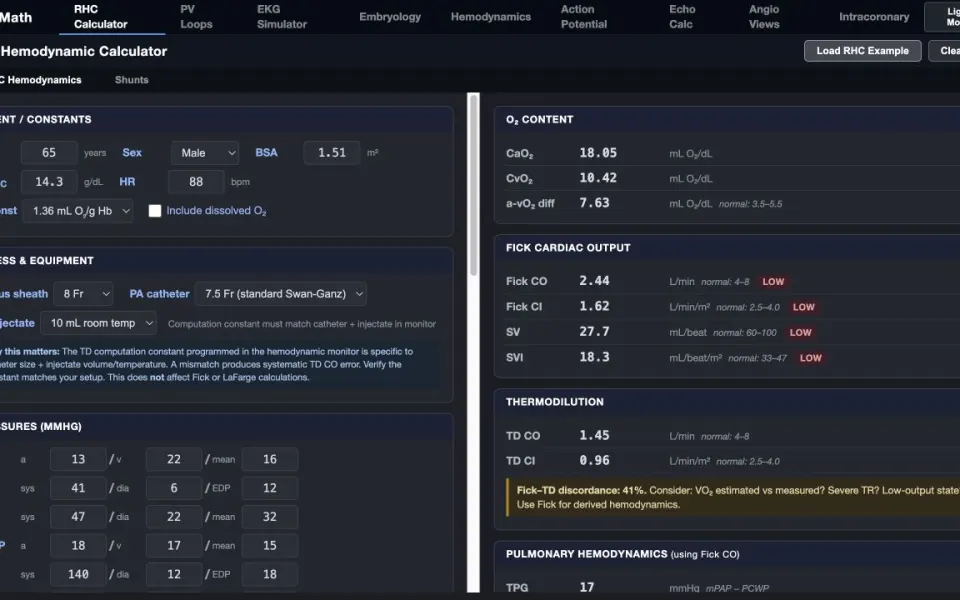Open the Sex dropdown showing Male
The height and width of the screenshot is (600, 960).
coord(204,153)
